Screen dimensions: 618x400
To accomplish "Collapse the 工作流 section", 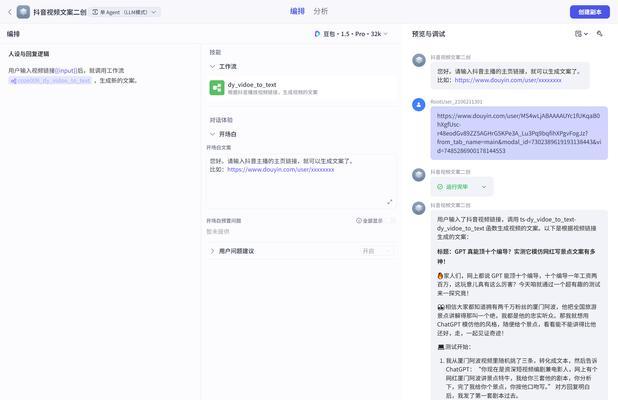I will click(x=212, y=67).
